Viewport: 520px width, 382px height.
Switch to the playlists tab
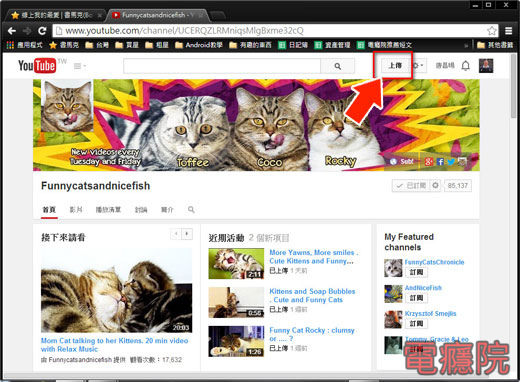tap(108, 210)
